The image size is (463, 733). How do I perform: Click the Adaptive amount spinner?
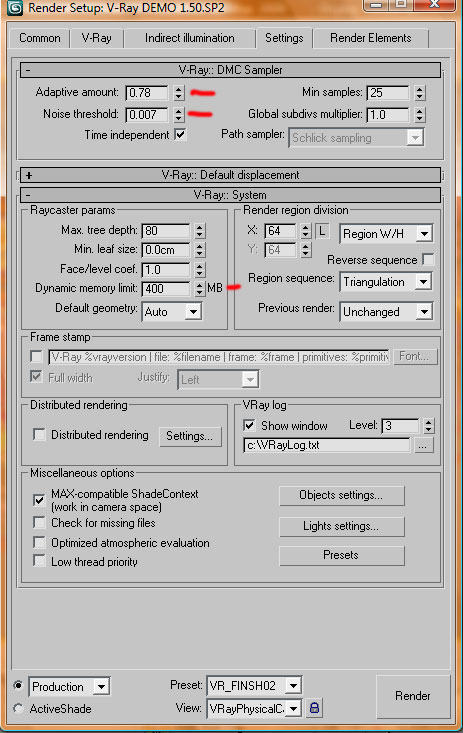point(179,93)
